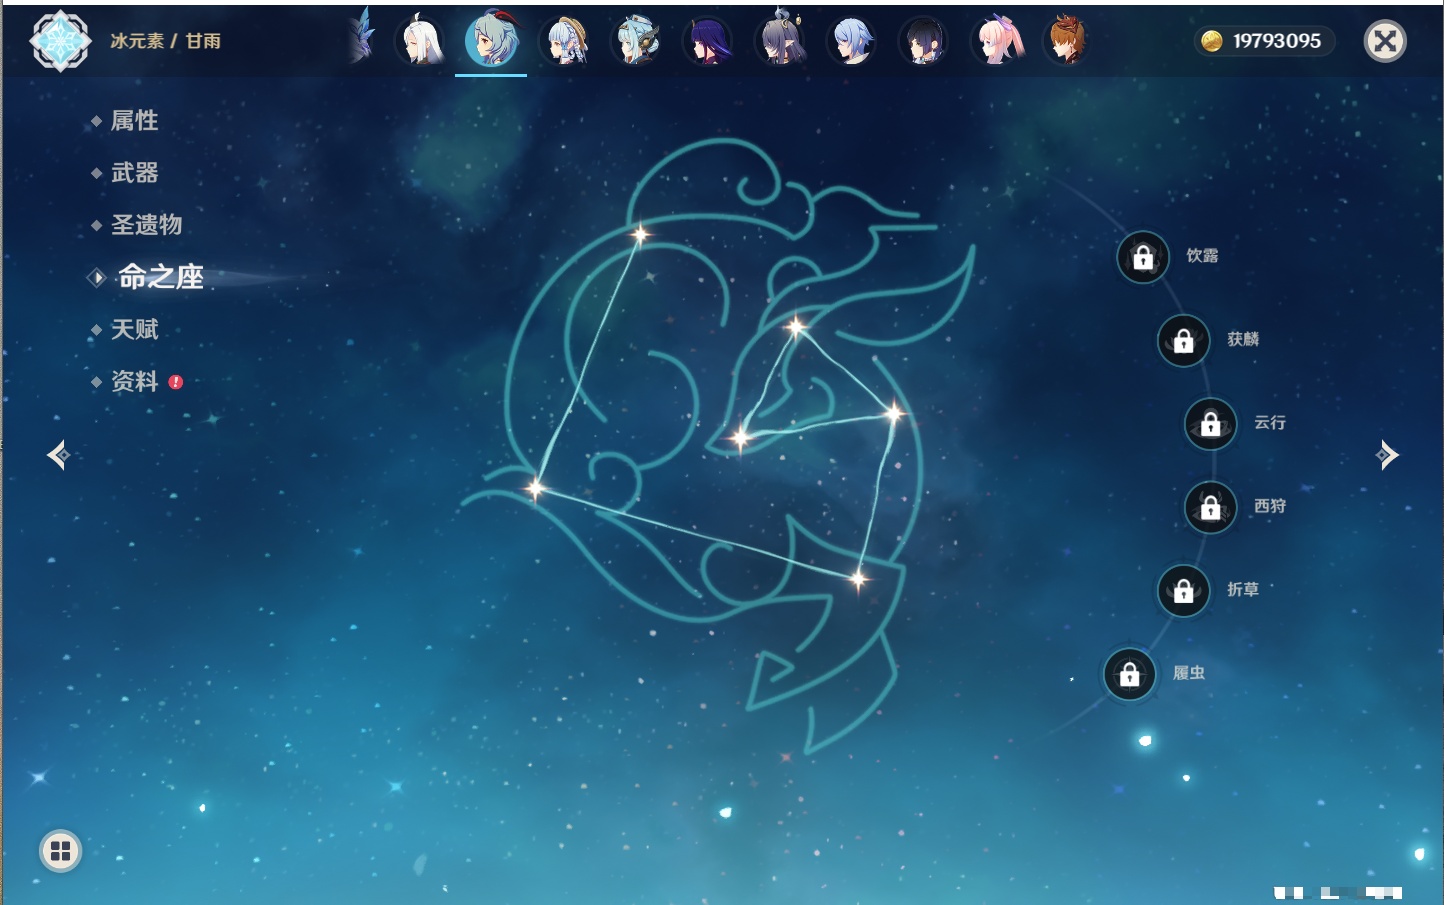Open the four-square grid menu button
This screenshot has height=905, width=1444.
click(60, 851)
